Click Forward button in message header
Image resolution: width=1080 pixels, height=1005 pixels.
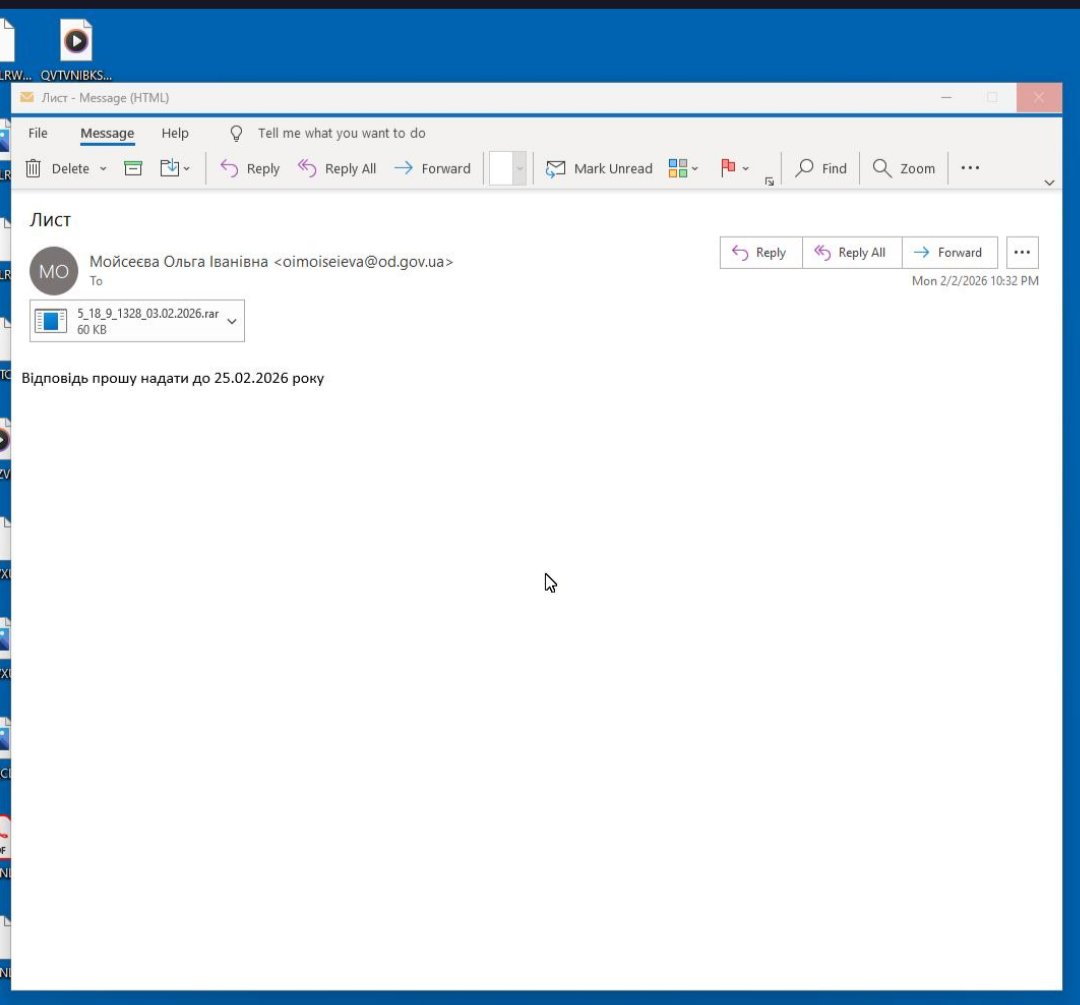950,253
